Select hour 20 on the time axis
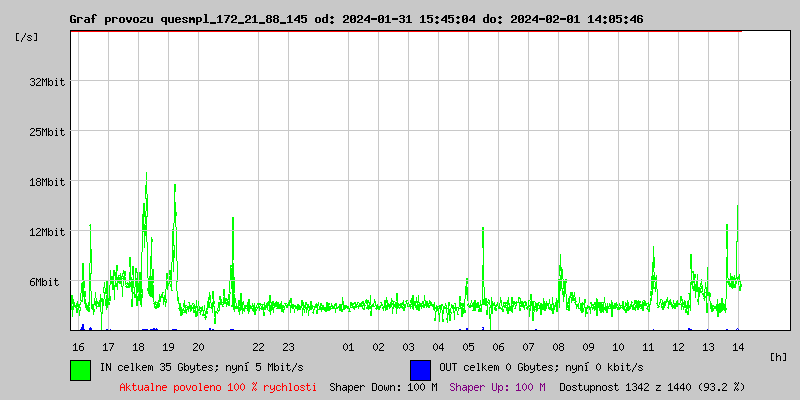This screenshot has width=800, height=400. pyautogui.click(x=198, y=347)
